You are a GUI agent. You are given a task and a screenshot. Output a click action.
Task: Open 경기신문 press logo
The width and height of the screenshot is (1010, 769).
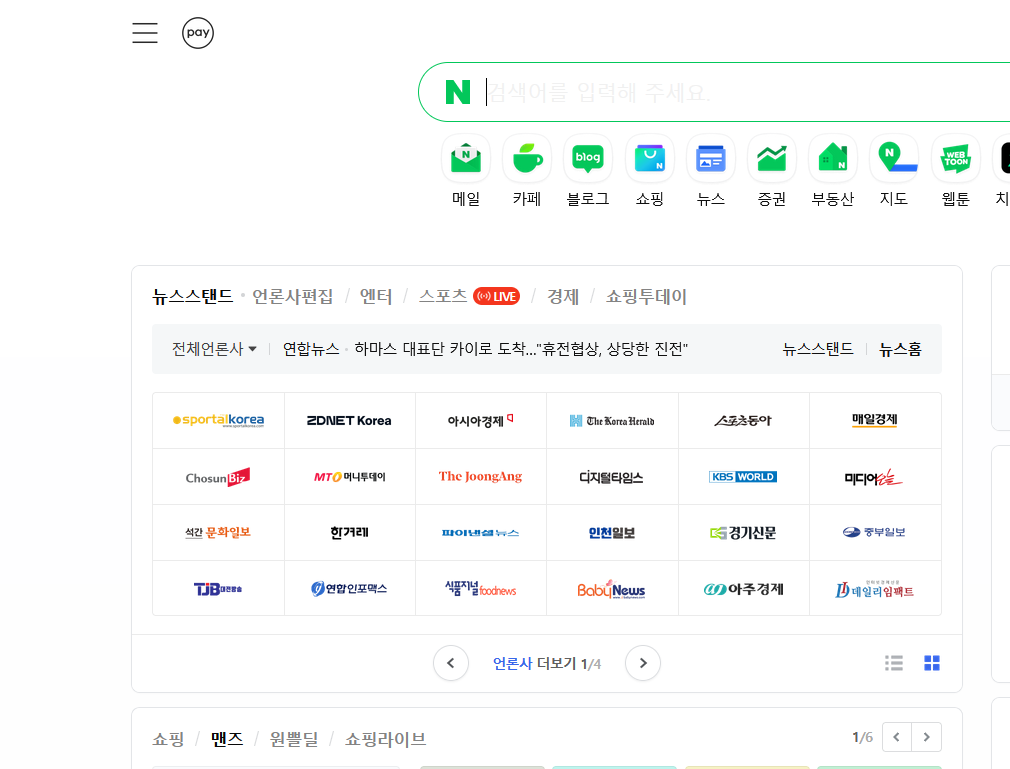pyautogui.click(x=743, y=533)
